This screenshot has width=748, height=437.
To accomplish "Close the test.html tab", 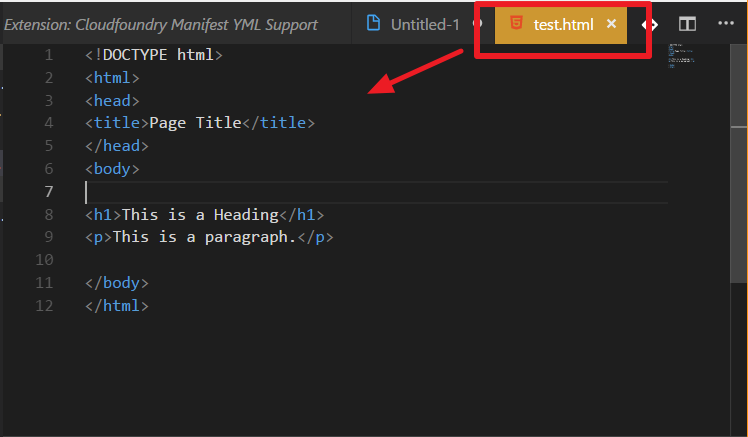I will click(x=611, y=23).
